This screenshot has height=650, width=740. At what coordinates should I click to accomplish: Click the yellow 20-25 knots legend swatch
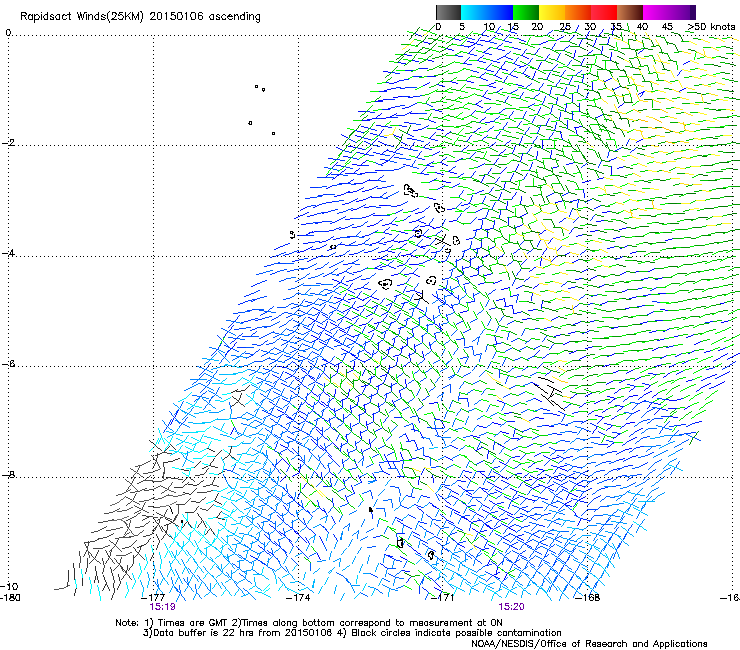(552, 12)
